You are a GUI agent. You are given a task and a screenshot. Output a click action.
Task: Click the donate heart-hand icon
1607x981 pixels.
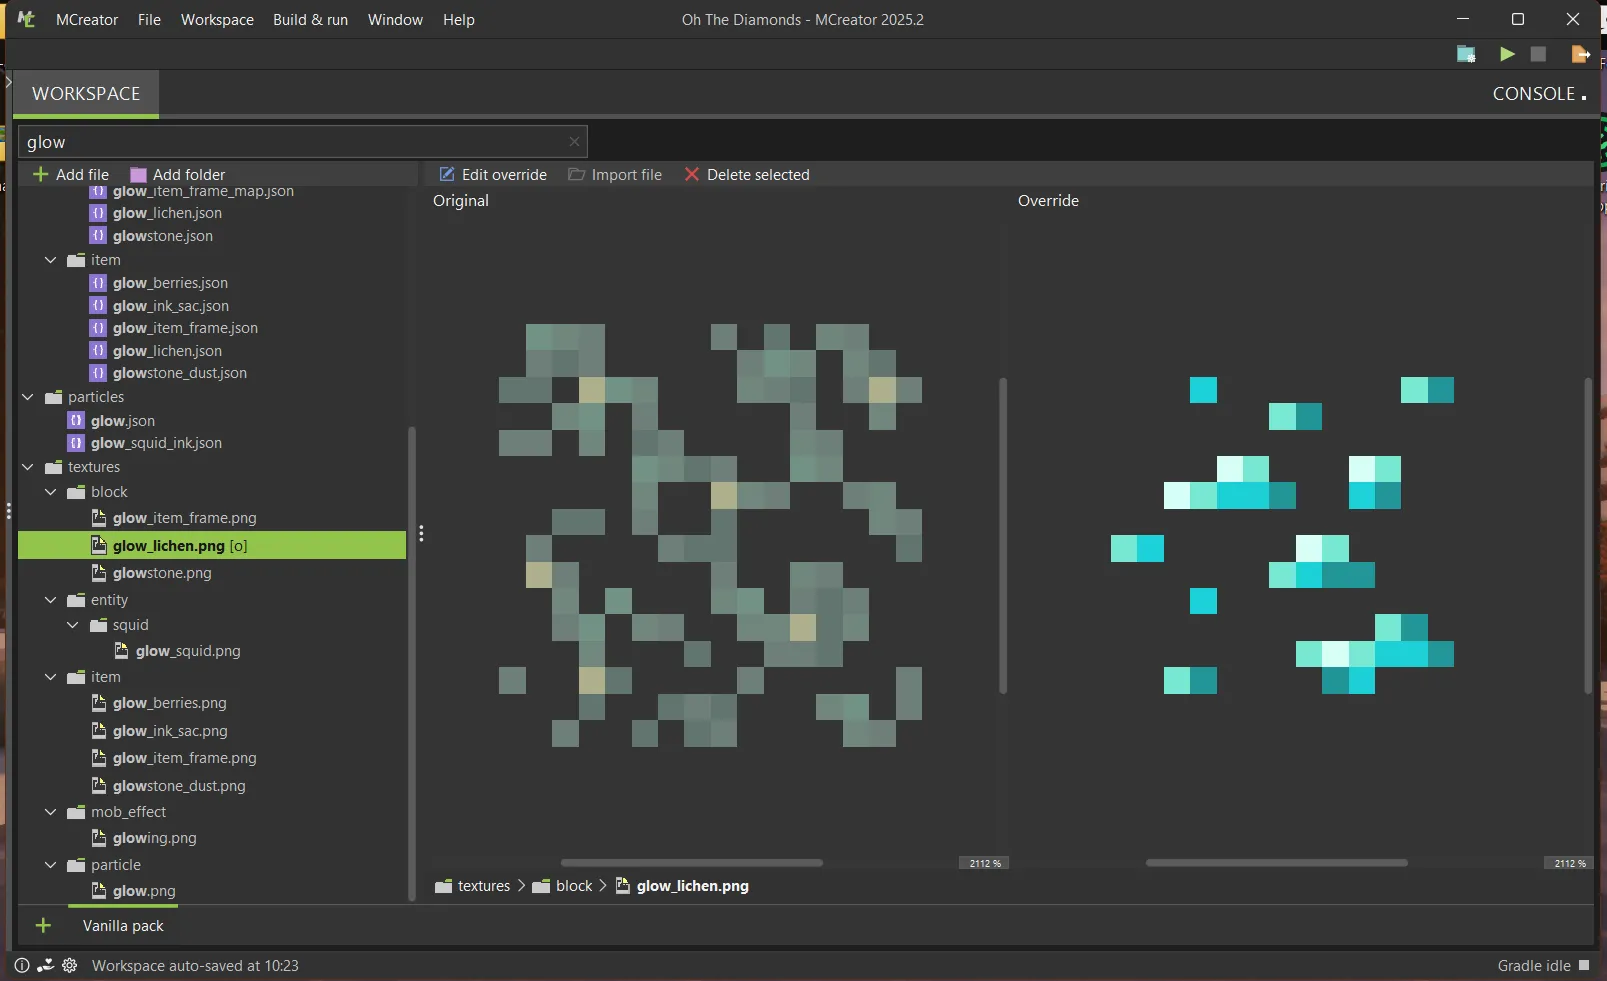tap(46, 965)
